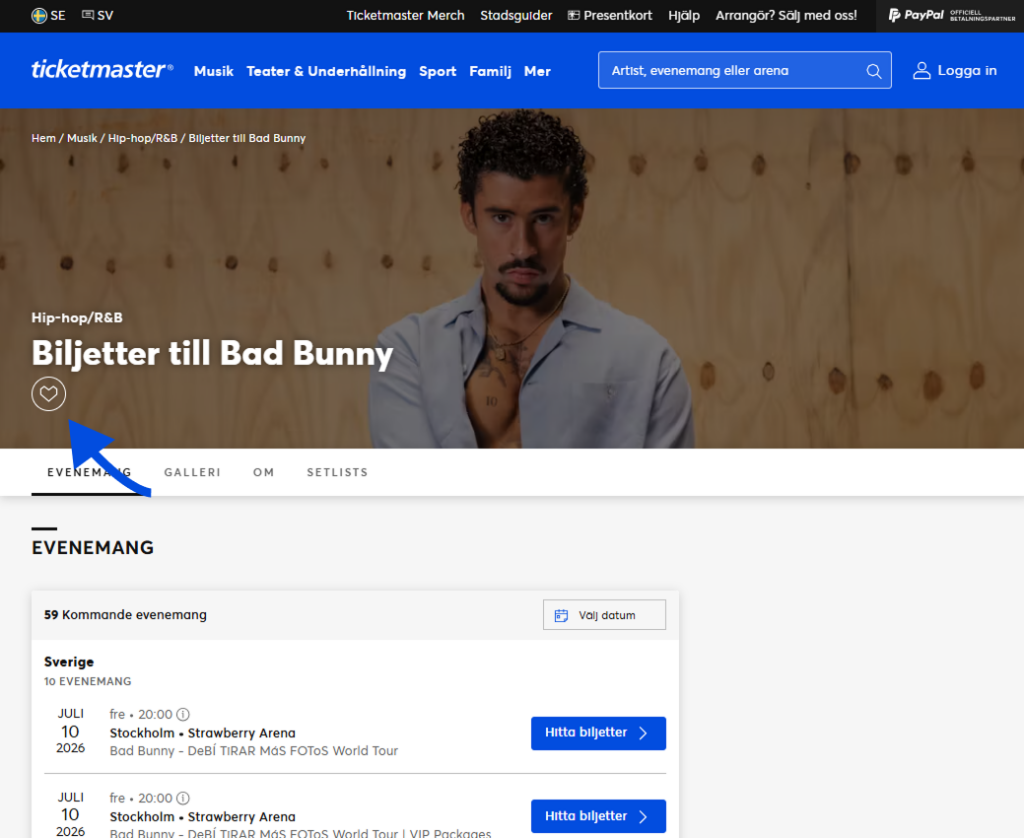Screen dimensions: 1024x838
Task: Click the Swedish flag SE country selector
Action: (x=48, y=16)
